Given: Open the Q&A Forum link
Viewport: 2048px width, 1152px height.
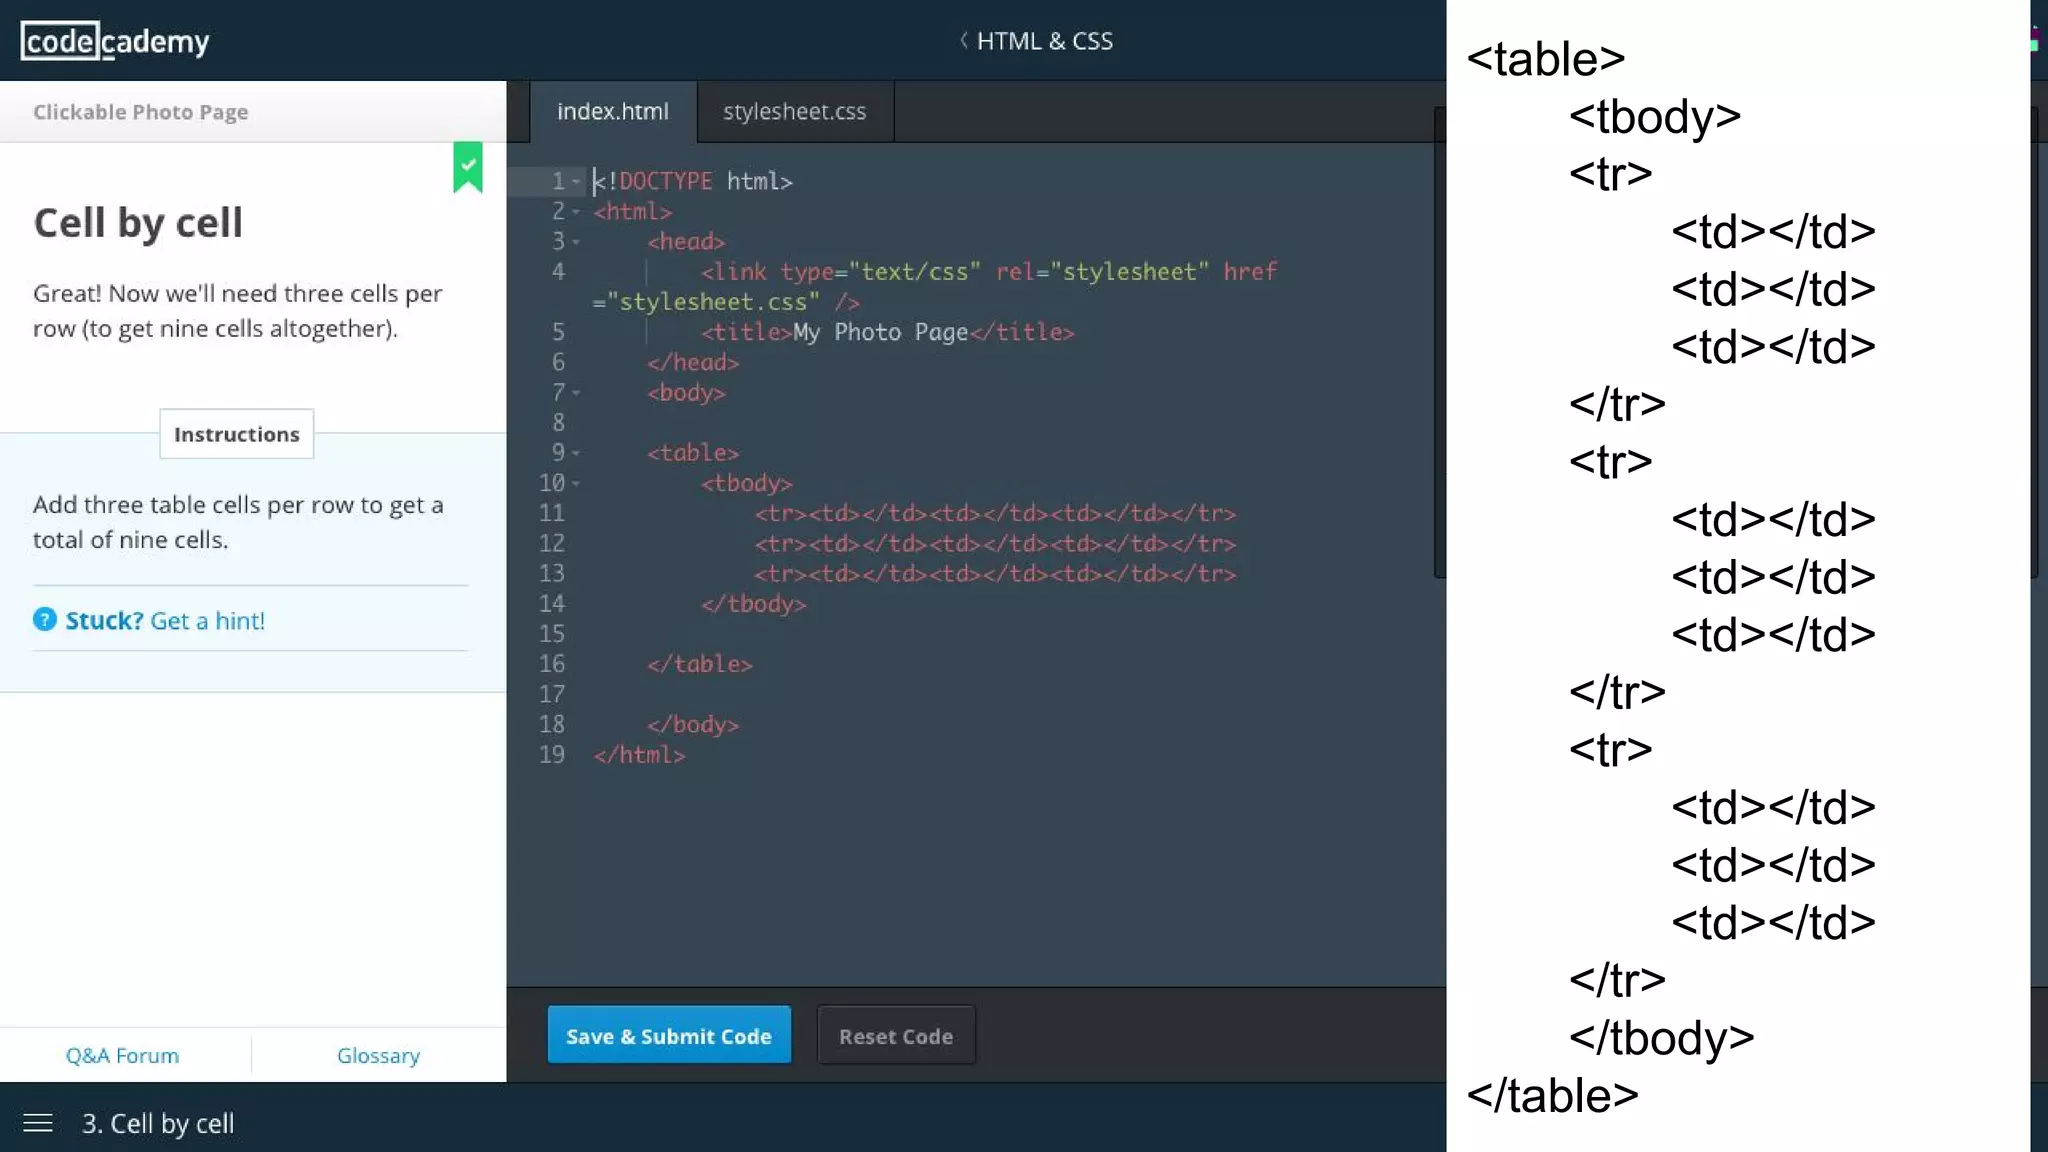Looking at the screenshot, I should [122, 1055].
